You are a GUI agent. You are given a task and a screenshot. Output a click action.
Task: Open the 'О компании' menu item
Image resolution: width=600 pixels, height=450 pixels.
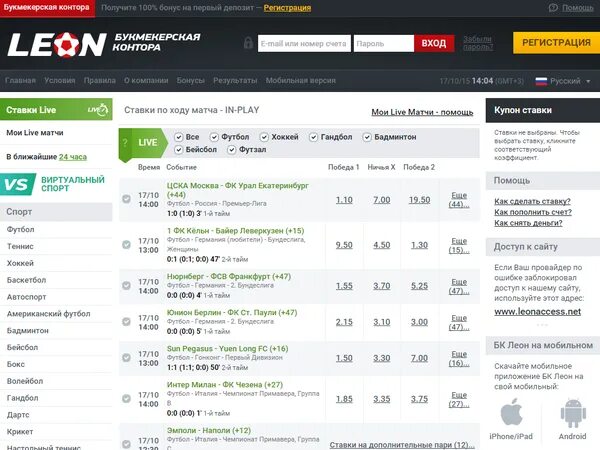point(146,80)
